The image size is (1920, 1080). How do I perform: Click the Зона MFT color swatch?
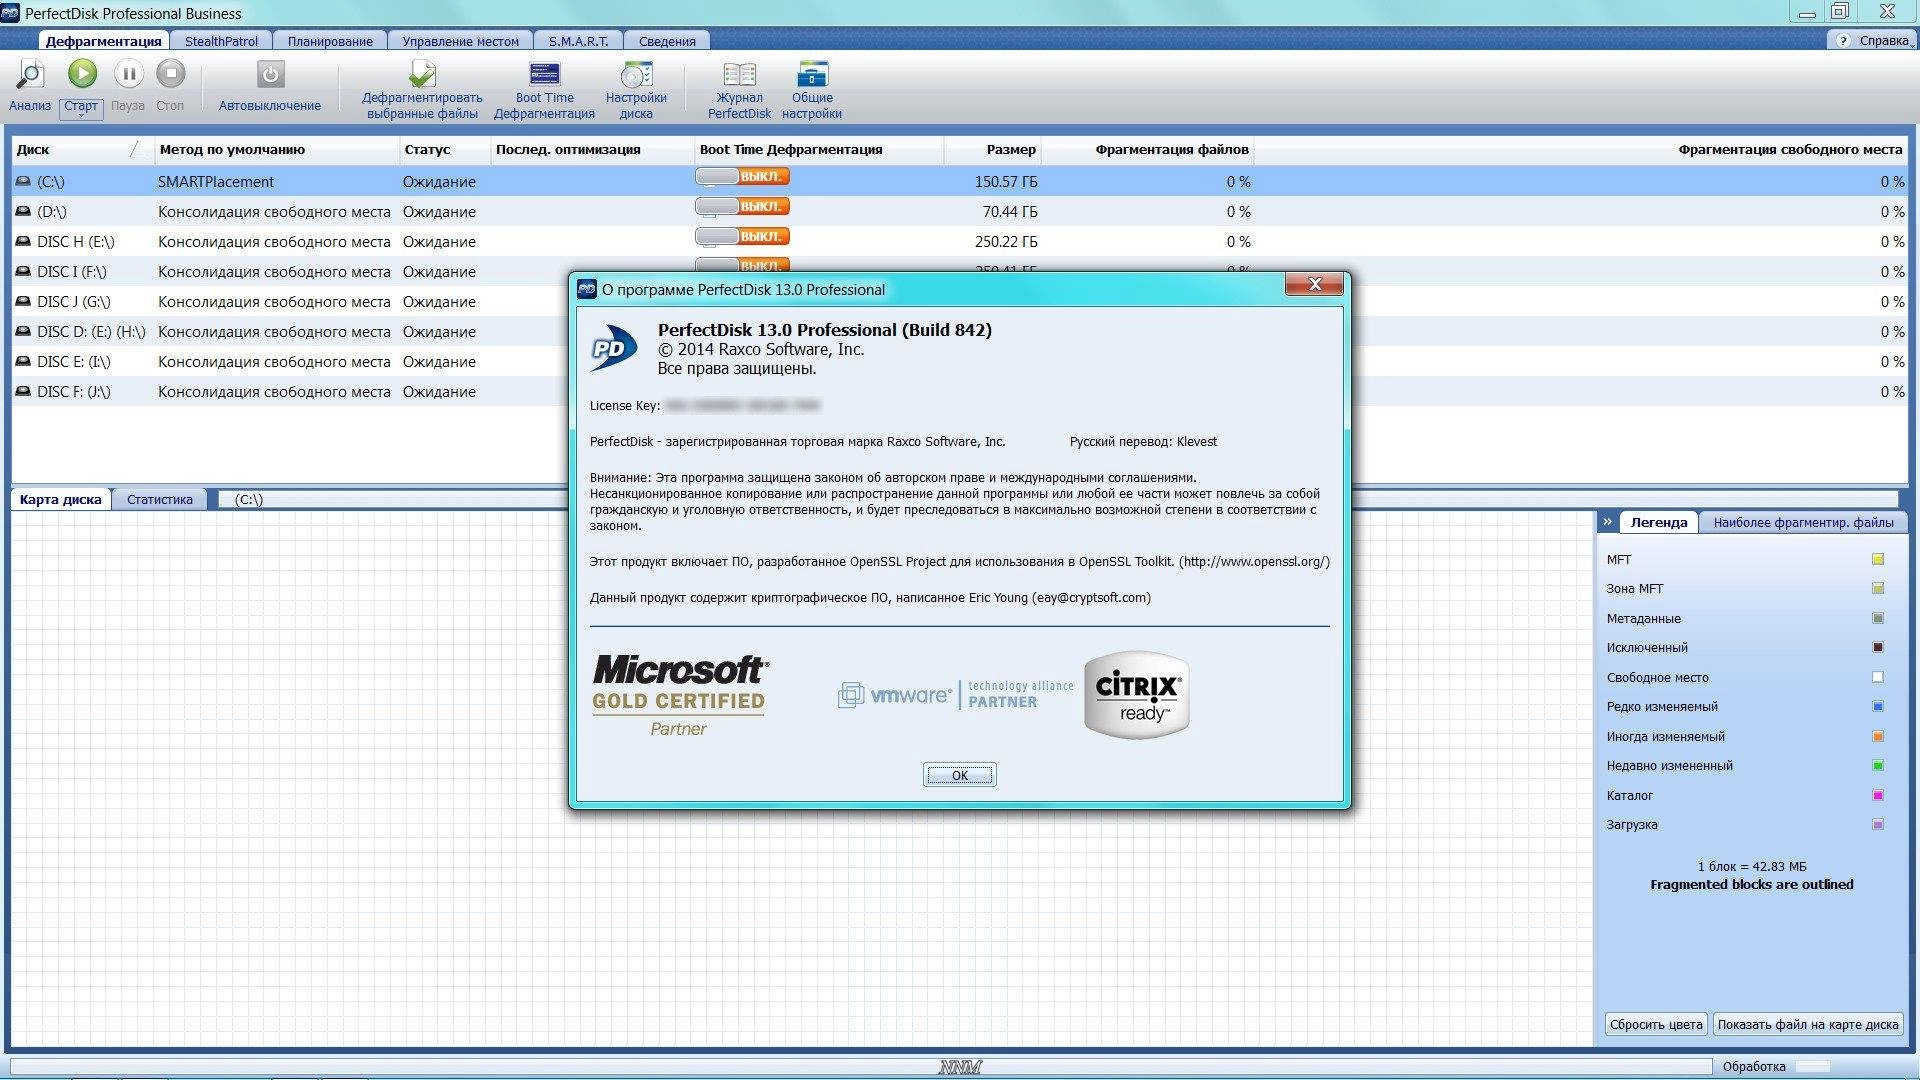[1877, 589]
